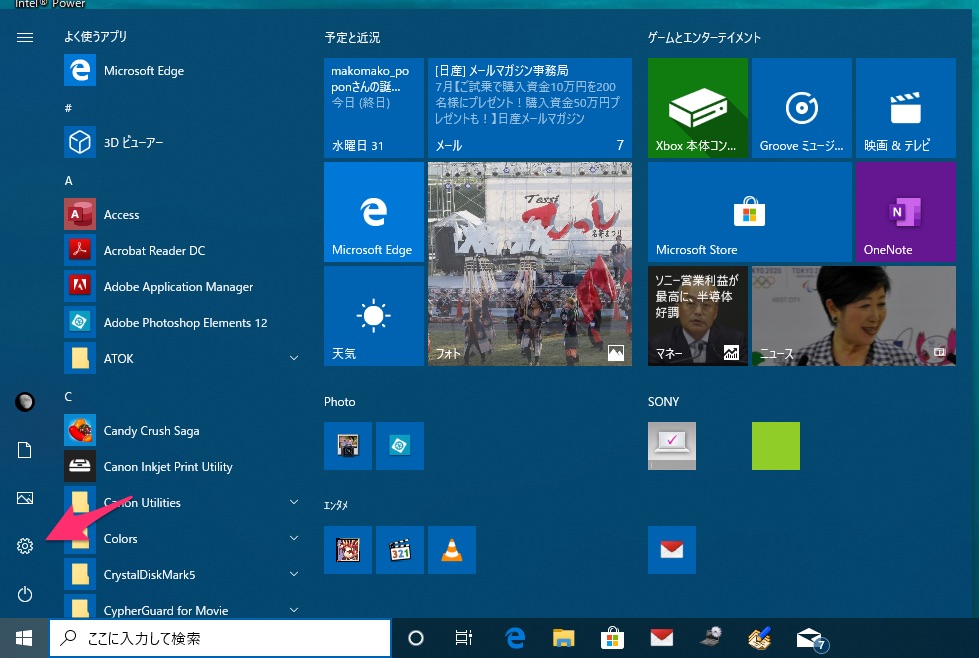The width and height of the screenshot is (979, 658).
Task: Open the red mail app on taskbar
Action: (662, 638)
